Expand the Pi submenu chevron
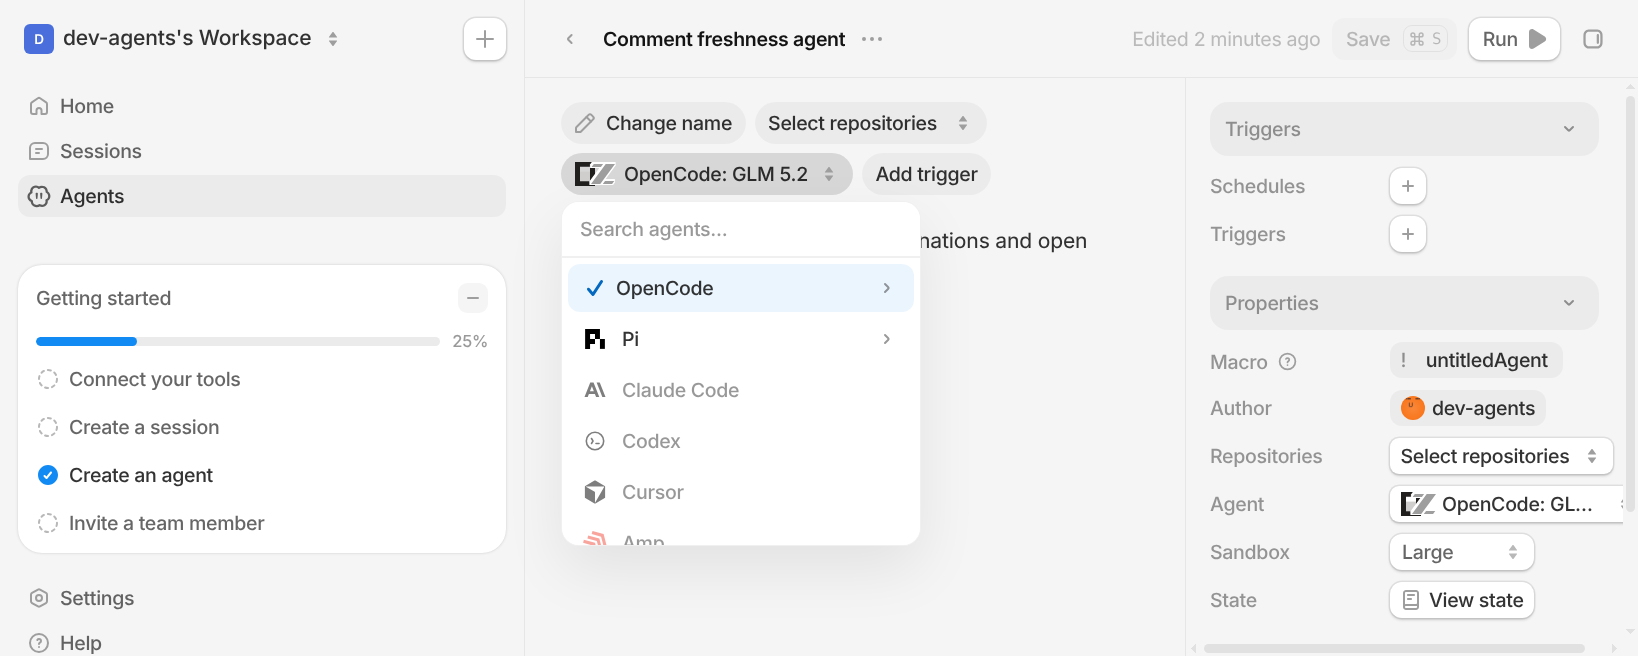 coord(887,339)
